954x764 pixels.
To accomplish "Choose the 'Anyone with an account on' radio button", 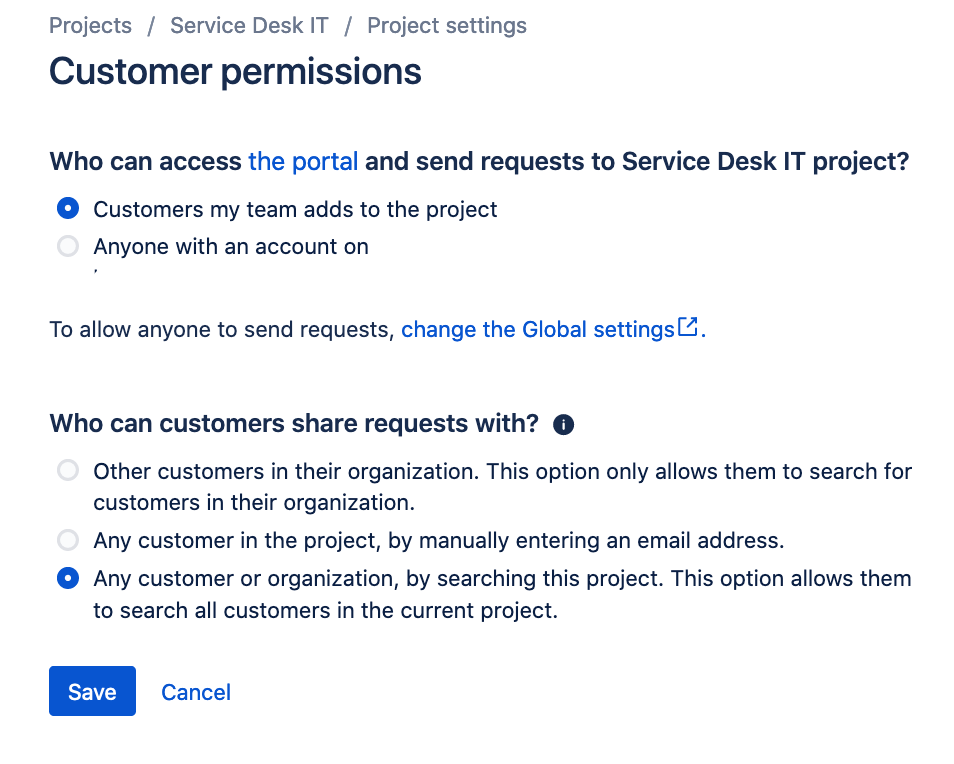I will click(68, 246).
